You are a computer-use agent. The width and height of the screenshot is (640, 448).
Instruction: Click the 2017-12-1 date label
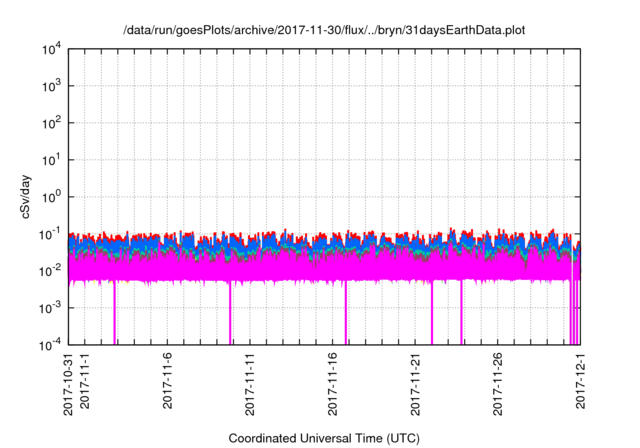coord(580,380)
